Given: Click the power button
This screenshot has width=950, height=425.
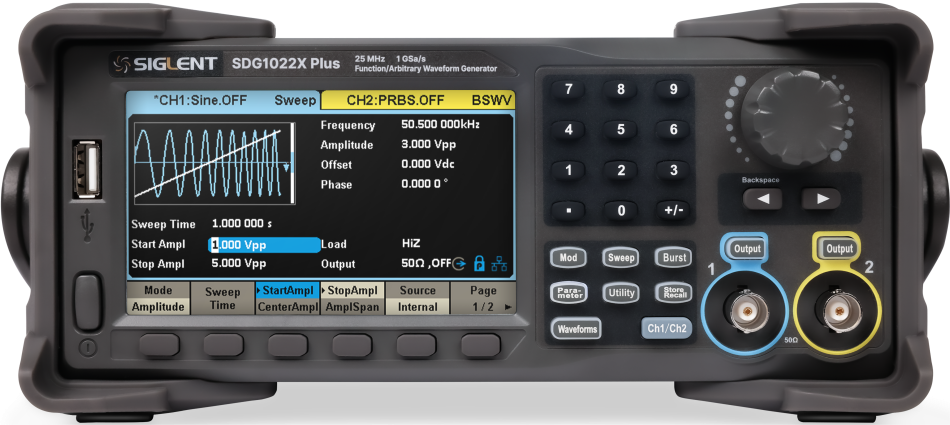Looking at the screenshot, I should pos(88,302).
